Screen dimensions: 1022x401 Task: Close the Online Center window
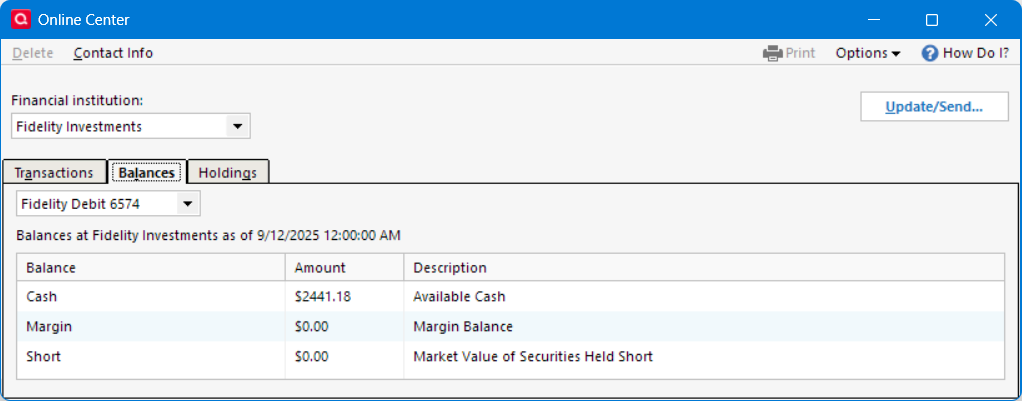coord(991,20)
